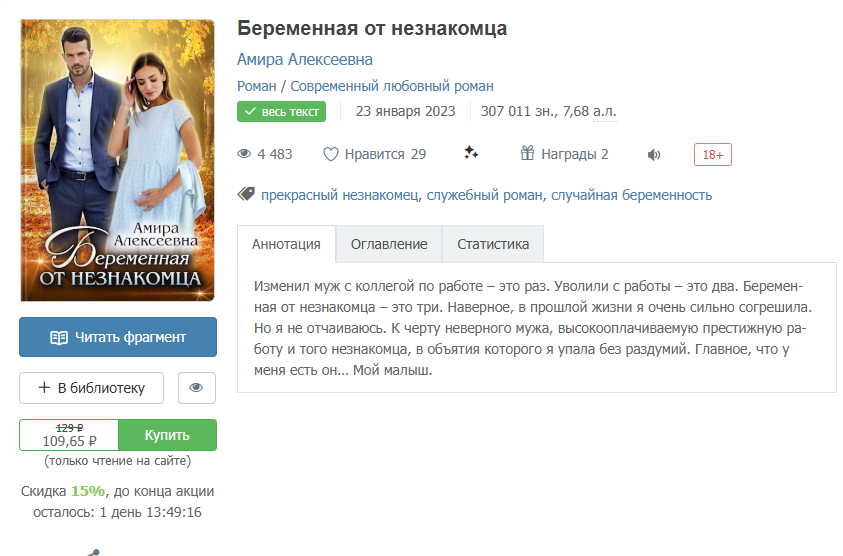Click the прекрасный незнакомец tag link

point(340,195)
